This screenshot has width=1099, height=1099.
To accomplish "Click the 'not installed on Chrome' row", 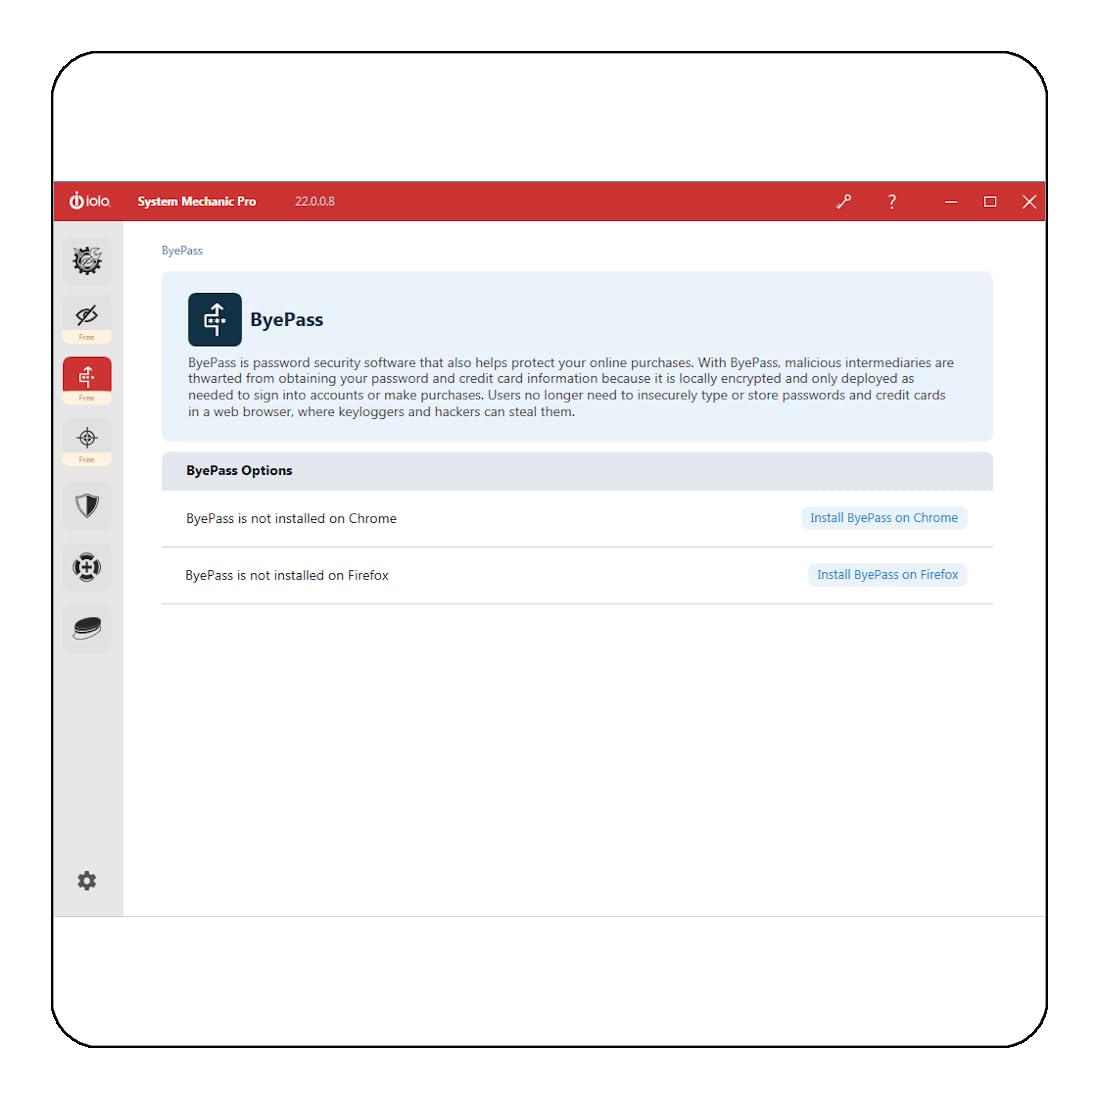I will tap(577, 519).
